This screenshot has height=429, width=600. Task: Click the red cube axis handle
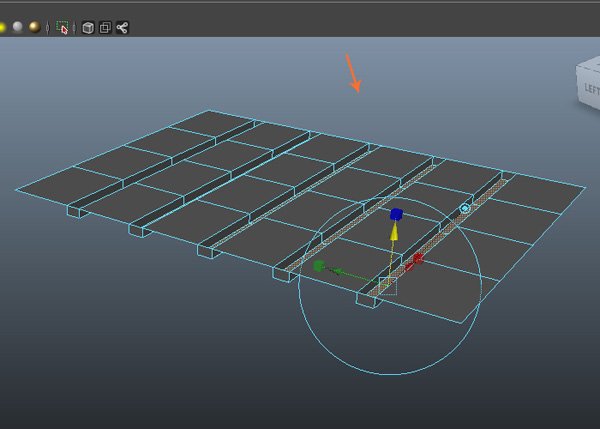click(x=418, y=259)
